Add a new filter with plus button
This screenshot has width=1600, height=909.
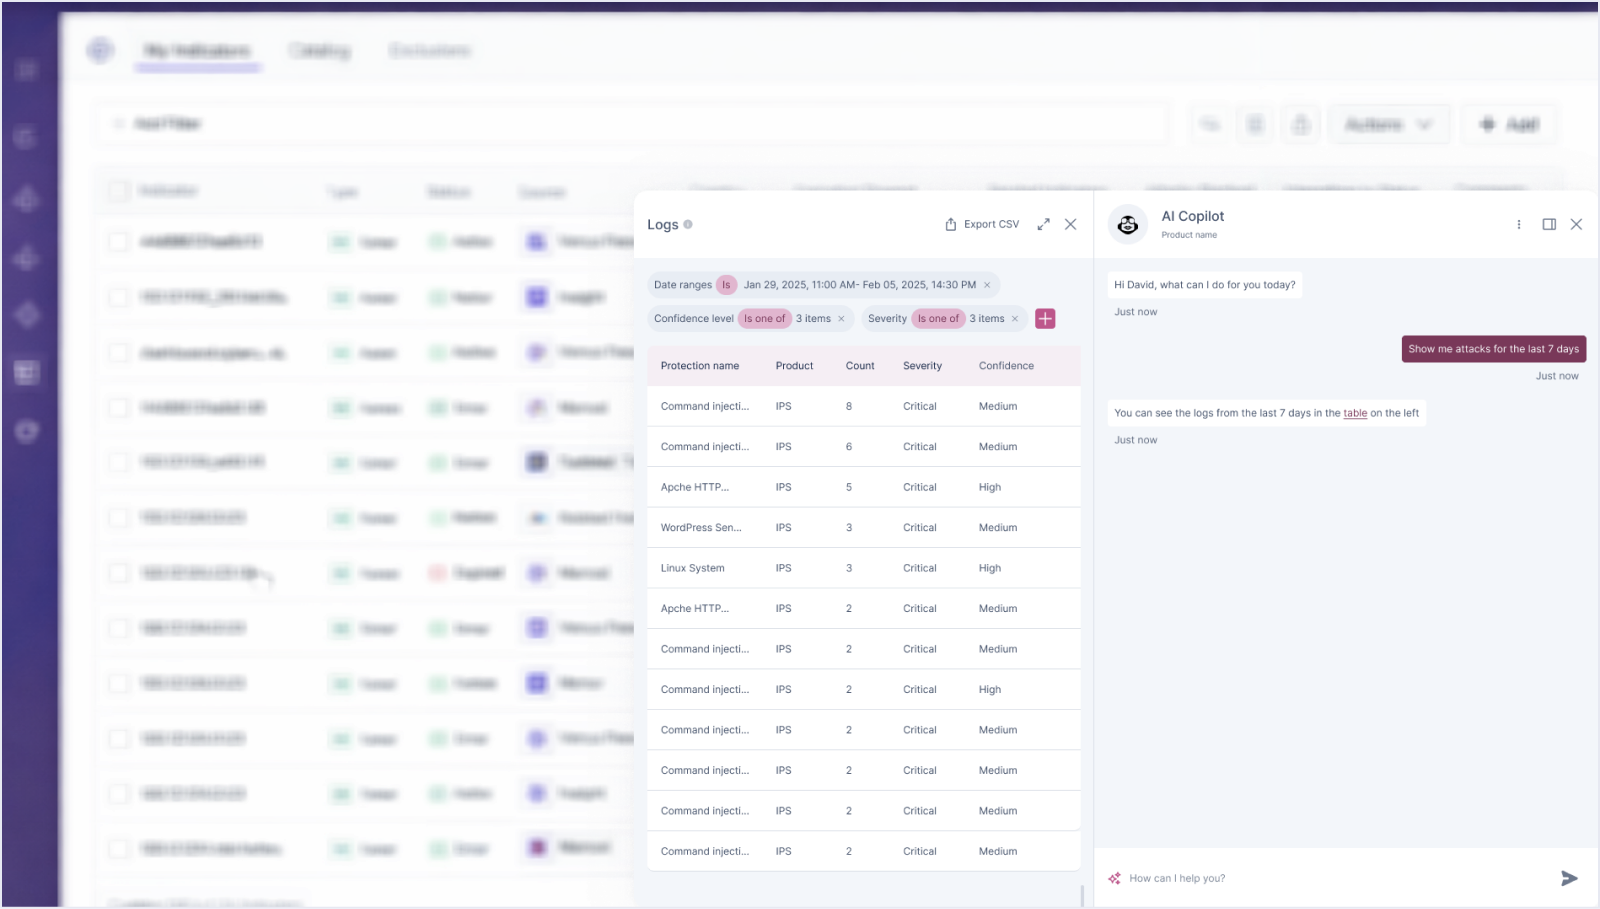pyautogui.click(x=1045, y=319)
